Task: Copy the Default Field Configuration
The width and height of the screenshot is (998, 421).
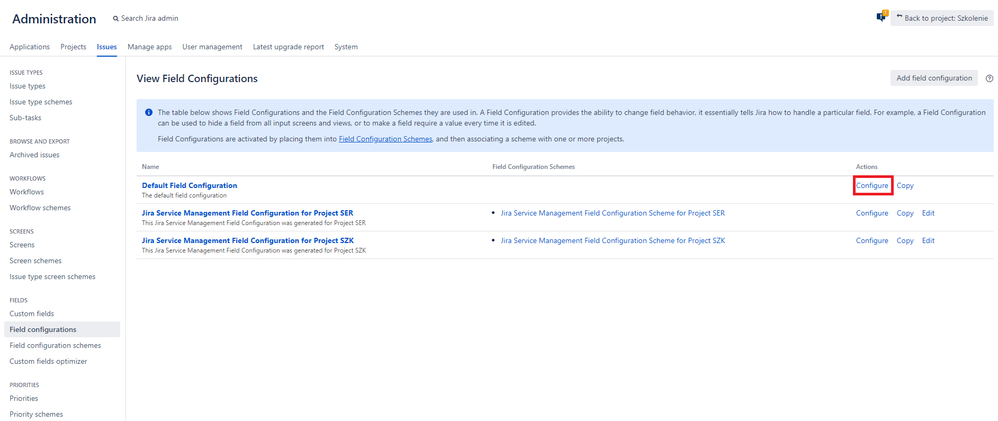Action: tap(905, 185)
